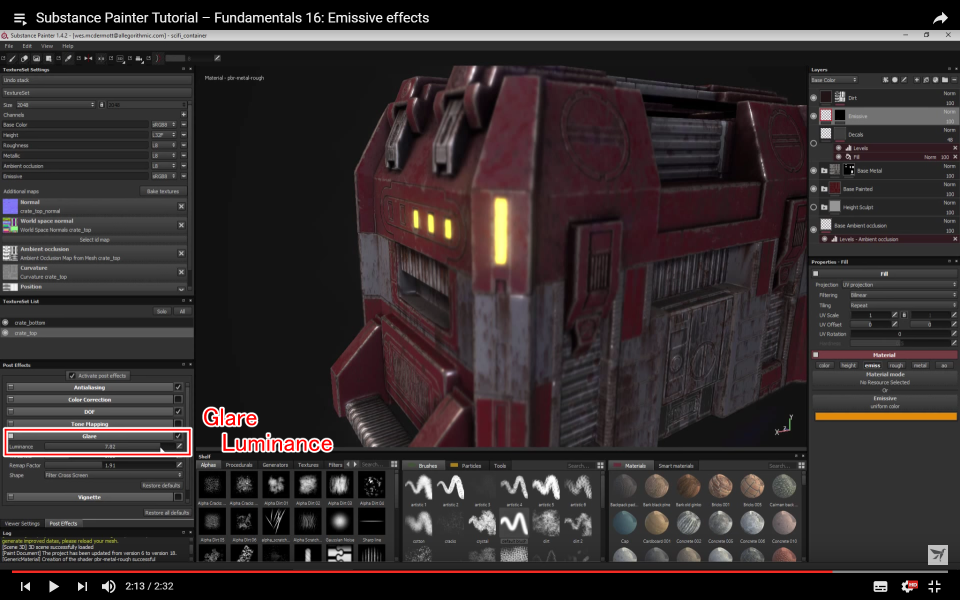Adjust the Glare Luminance slider

[x=109, y=446]
